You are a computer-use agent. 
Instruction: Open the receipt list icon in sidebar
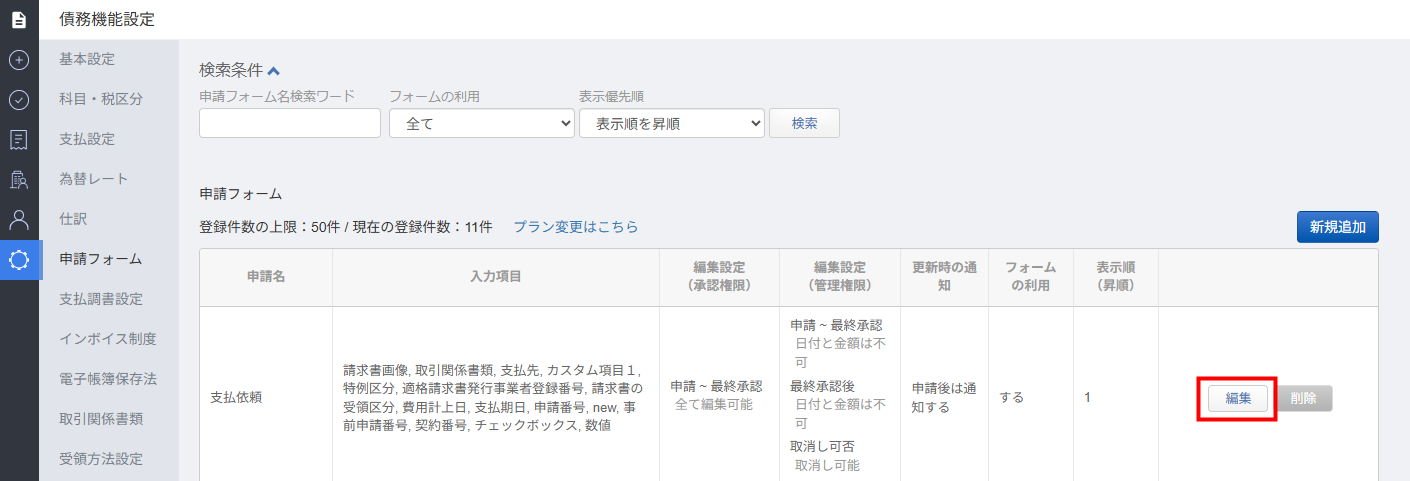[19, 140]
